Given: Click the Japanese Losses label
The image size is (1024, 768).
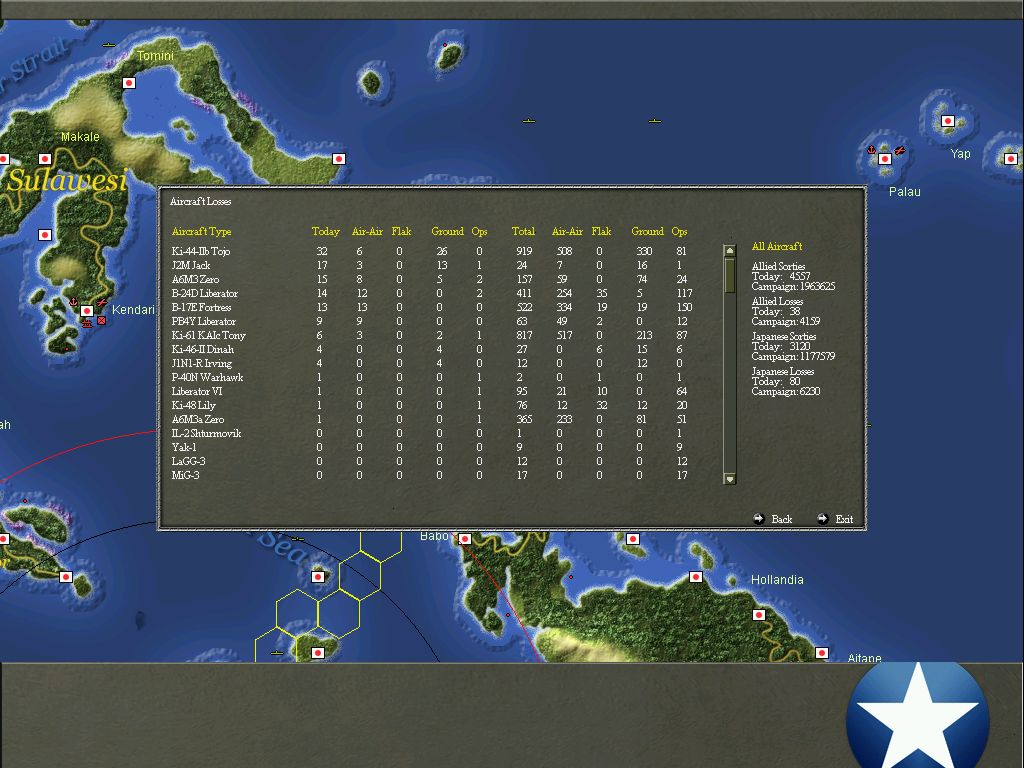Looking at the screenshot, I should click(783, 371).
